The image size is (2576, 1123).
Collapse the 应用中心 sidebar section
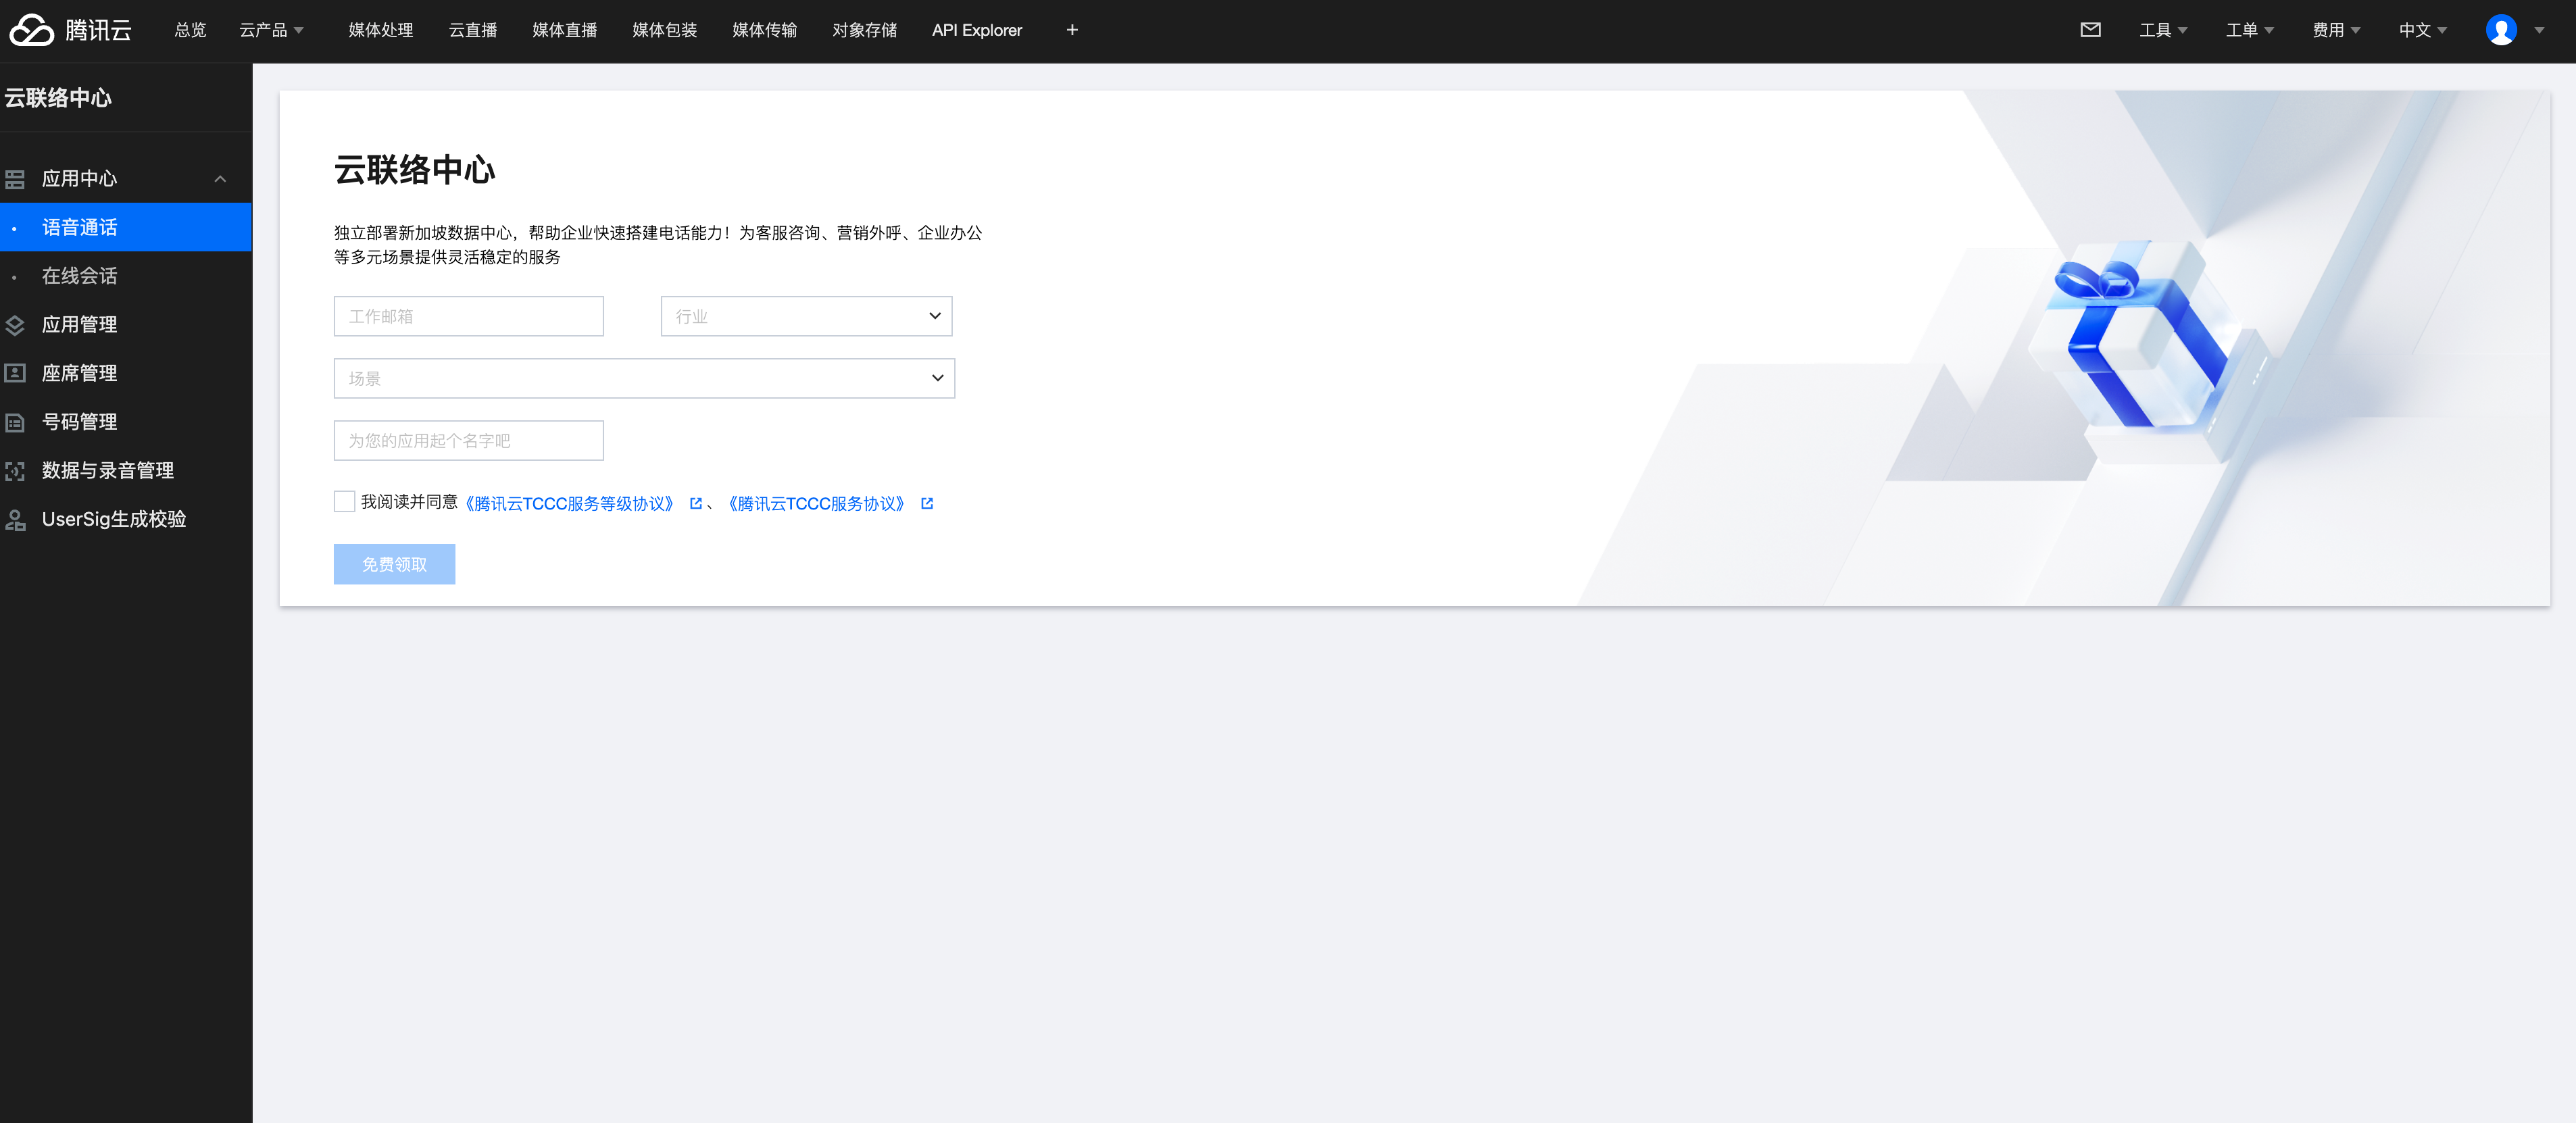click(220, 179)
